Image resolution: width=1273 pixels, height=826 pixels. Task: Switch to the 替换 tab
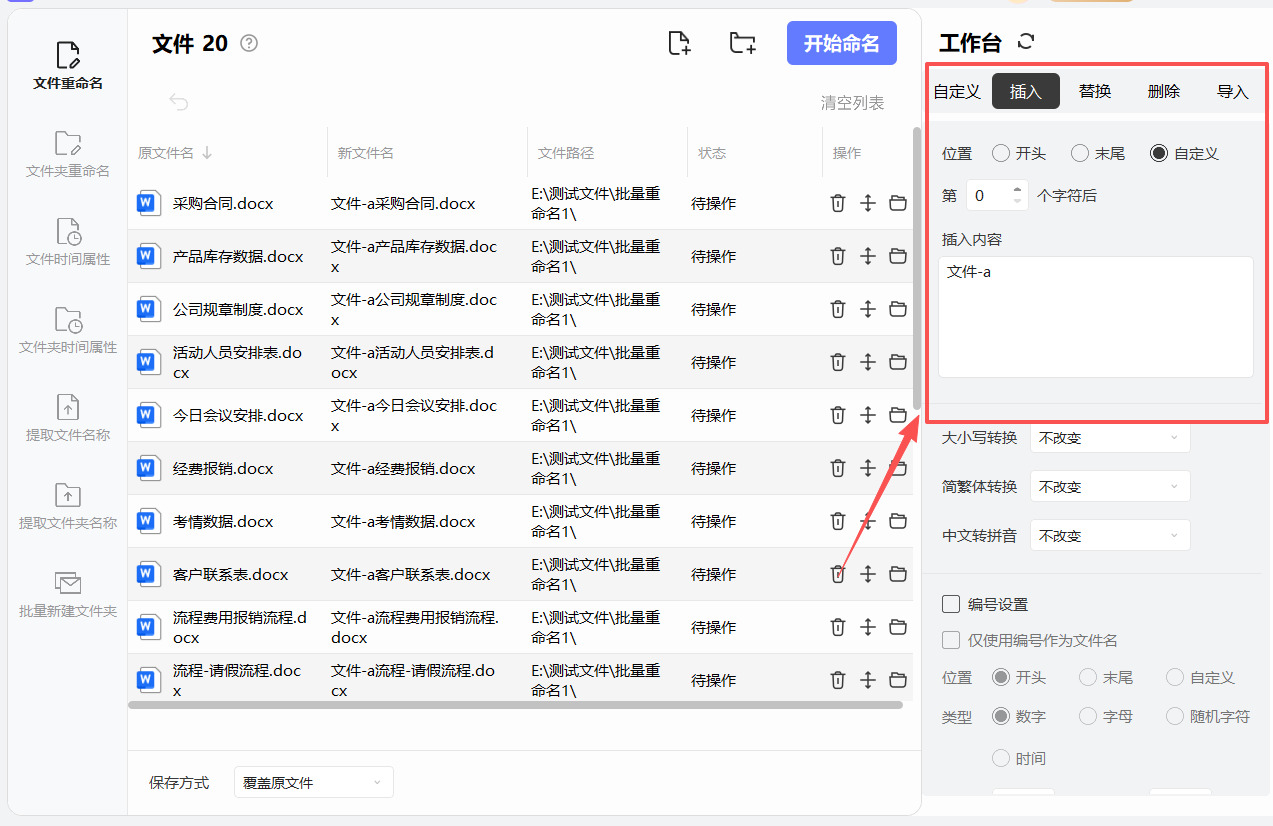(x=1095, y=91)
